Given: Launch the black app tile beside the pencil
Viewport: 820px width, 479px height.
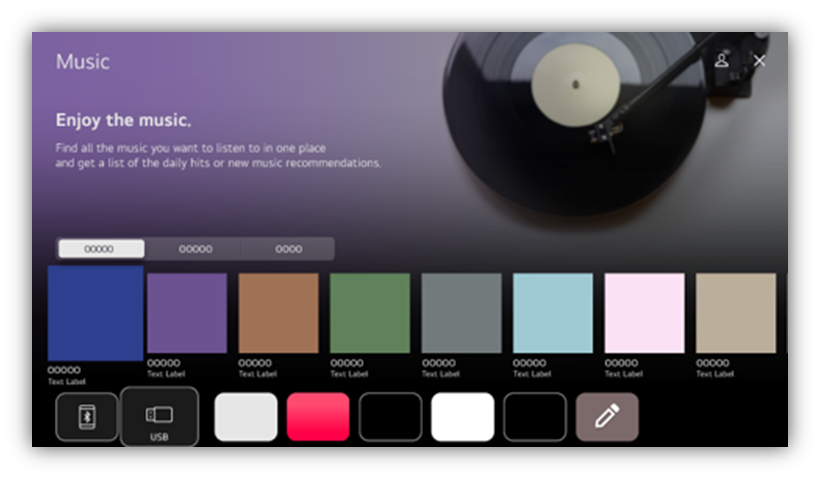Looking at the screenshot, I should pyautogui.click(x=534, y=417).
